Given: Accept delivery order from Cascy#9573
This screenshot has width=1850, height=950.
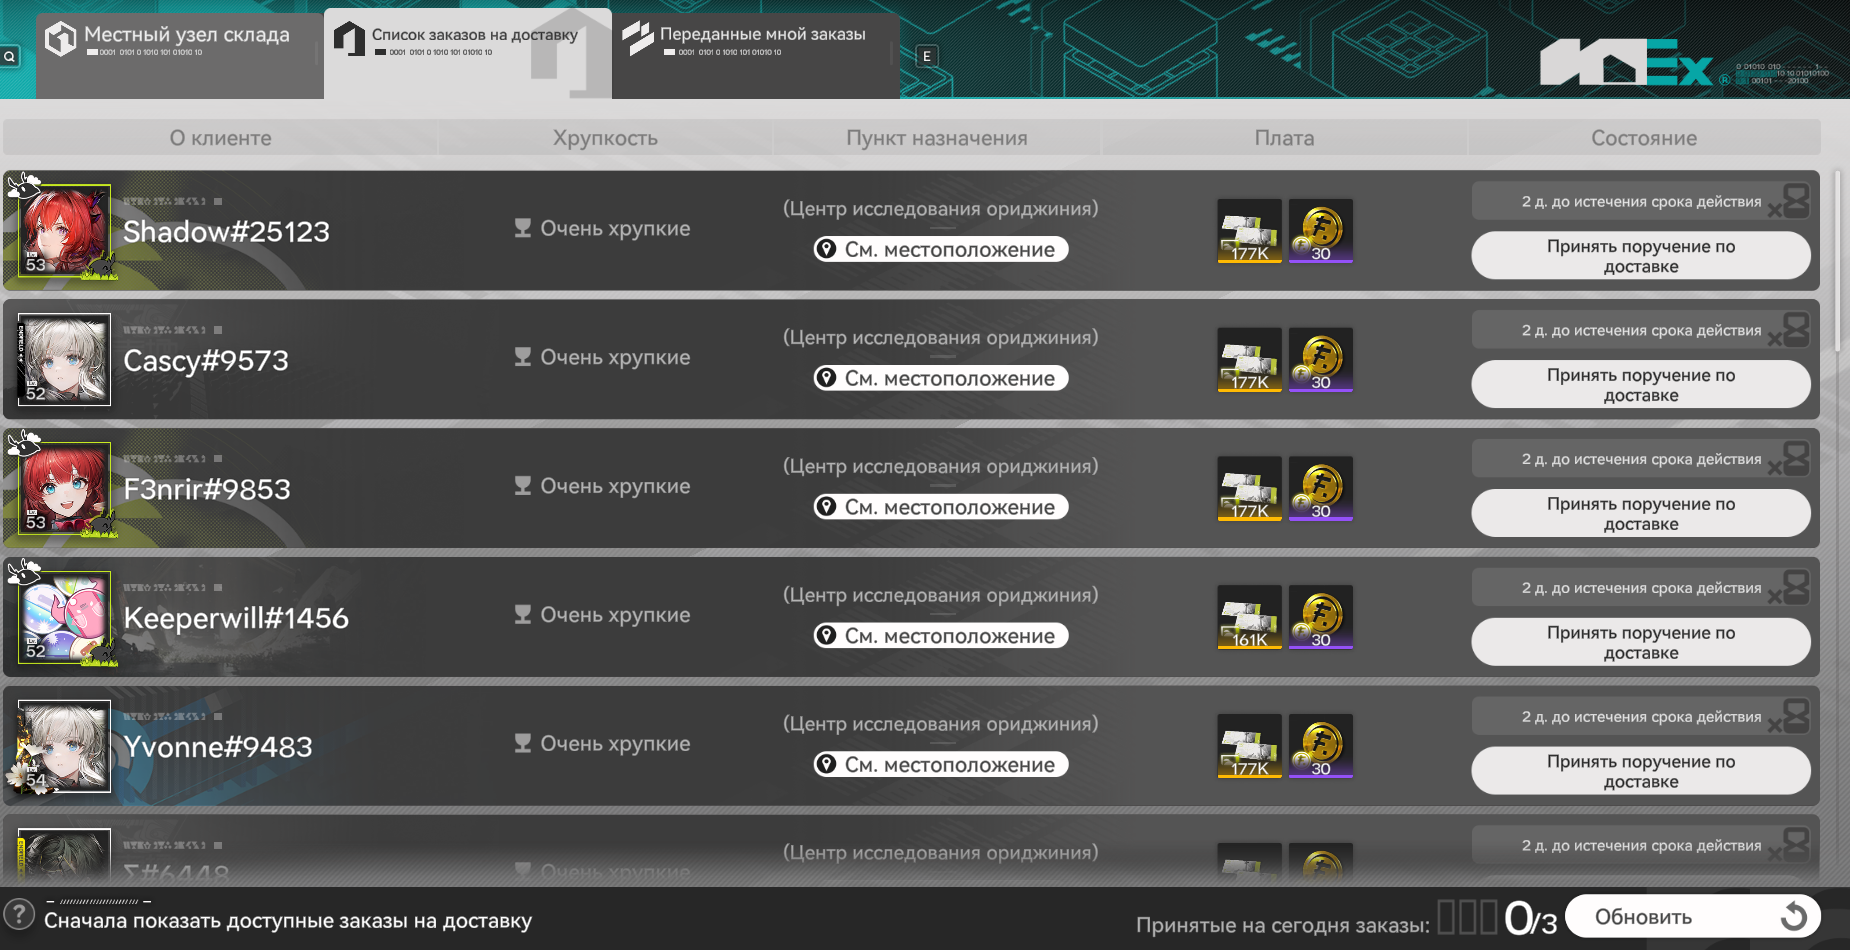Looking at the screenshot, I should coord(1641,385).
